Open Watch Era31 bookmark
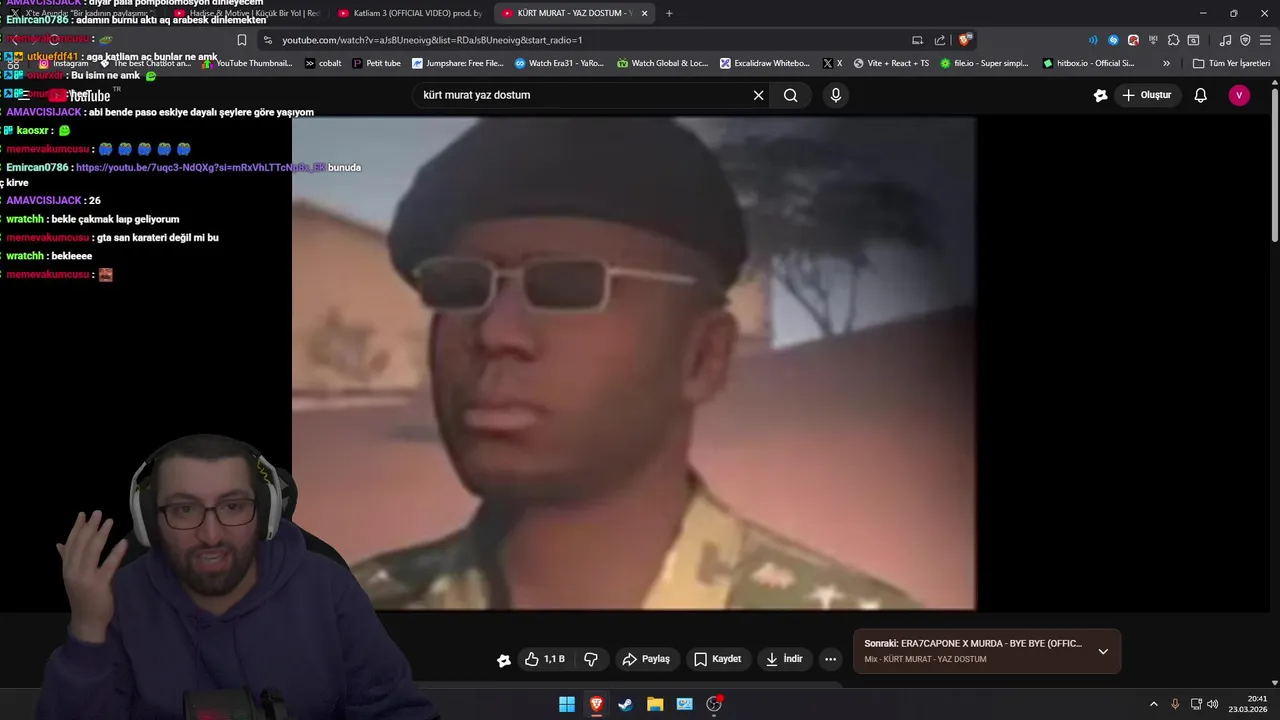Screen dimensions: 1280x720 tap(560, 63)
